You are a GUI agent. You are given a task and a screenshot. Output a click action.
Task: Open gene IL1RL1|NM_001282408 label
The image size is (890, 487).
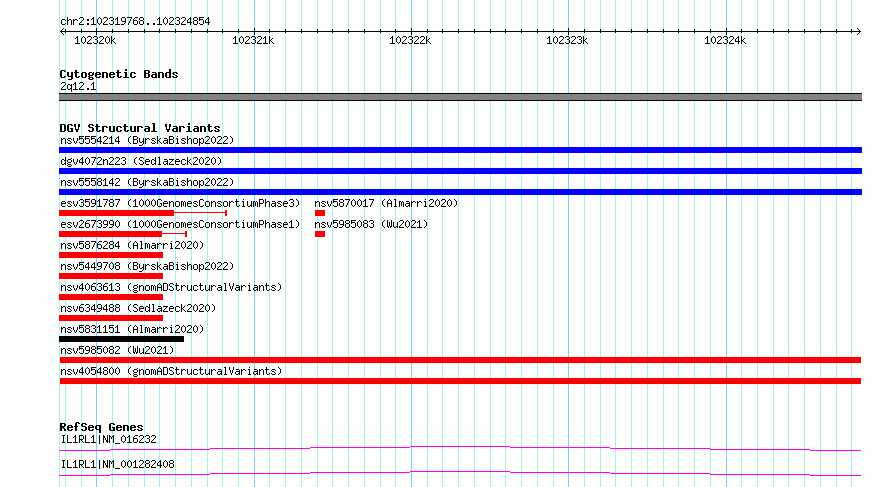click(117, 464)
